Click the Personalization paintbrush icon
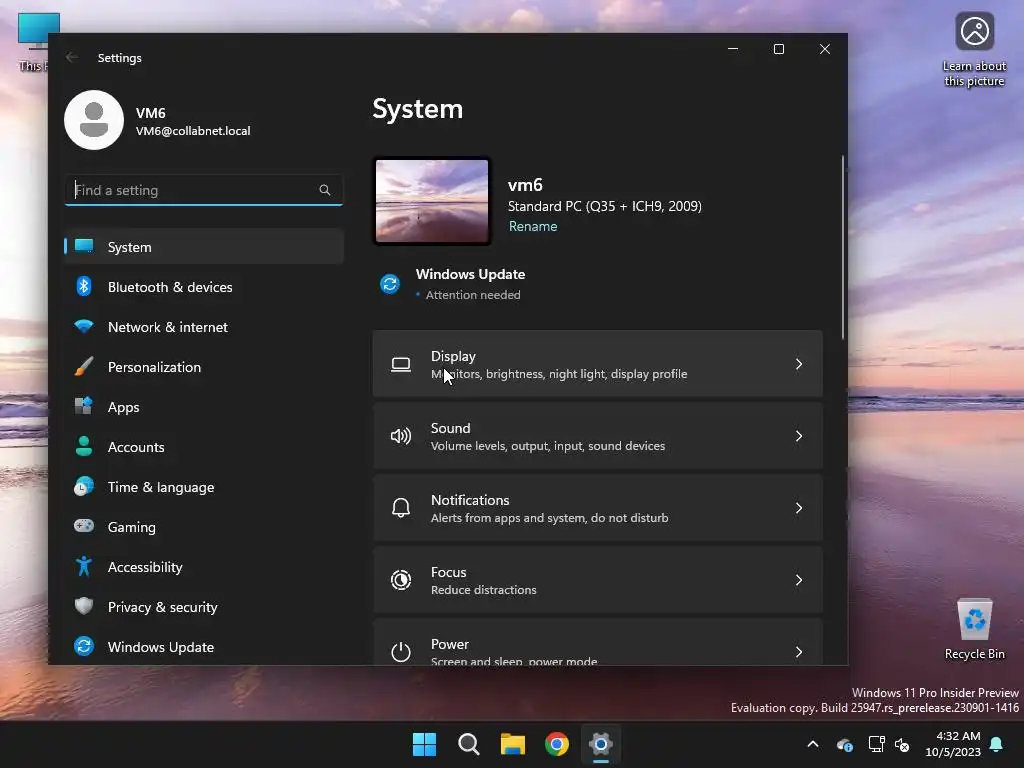 click(x=84, y=366)
